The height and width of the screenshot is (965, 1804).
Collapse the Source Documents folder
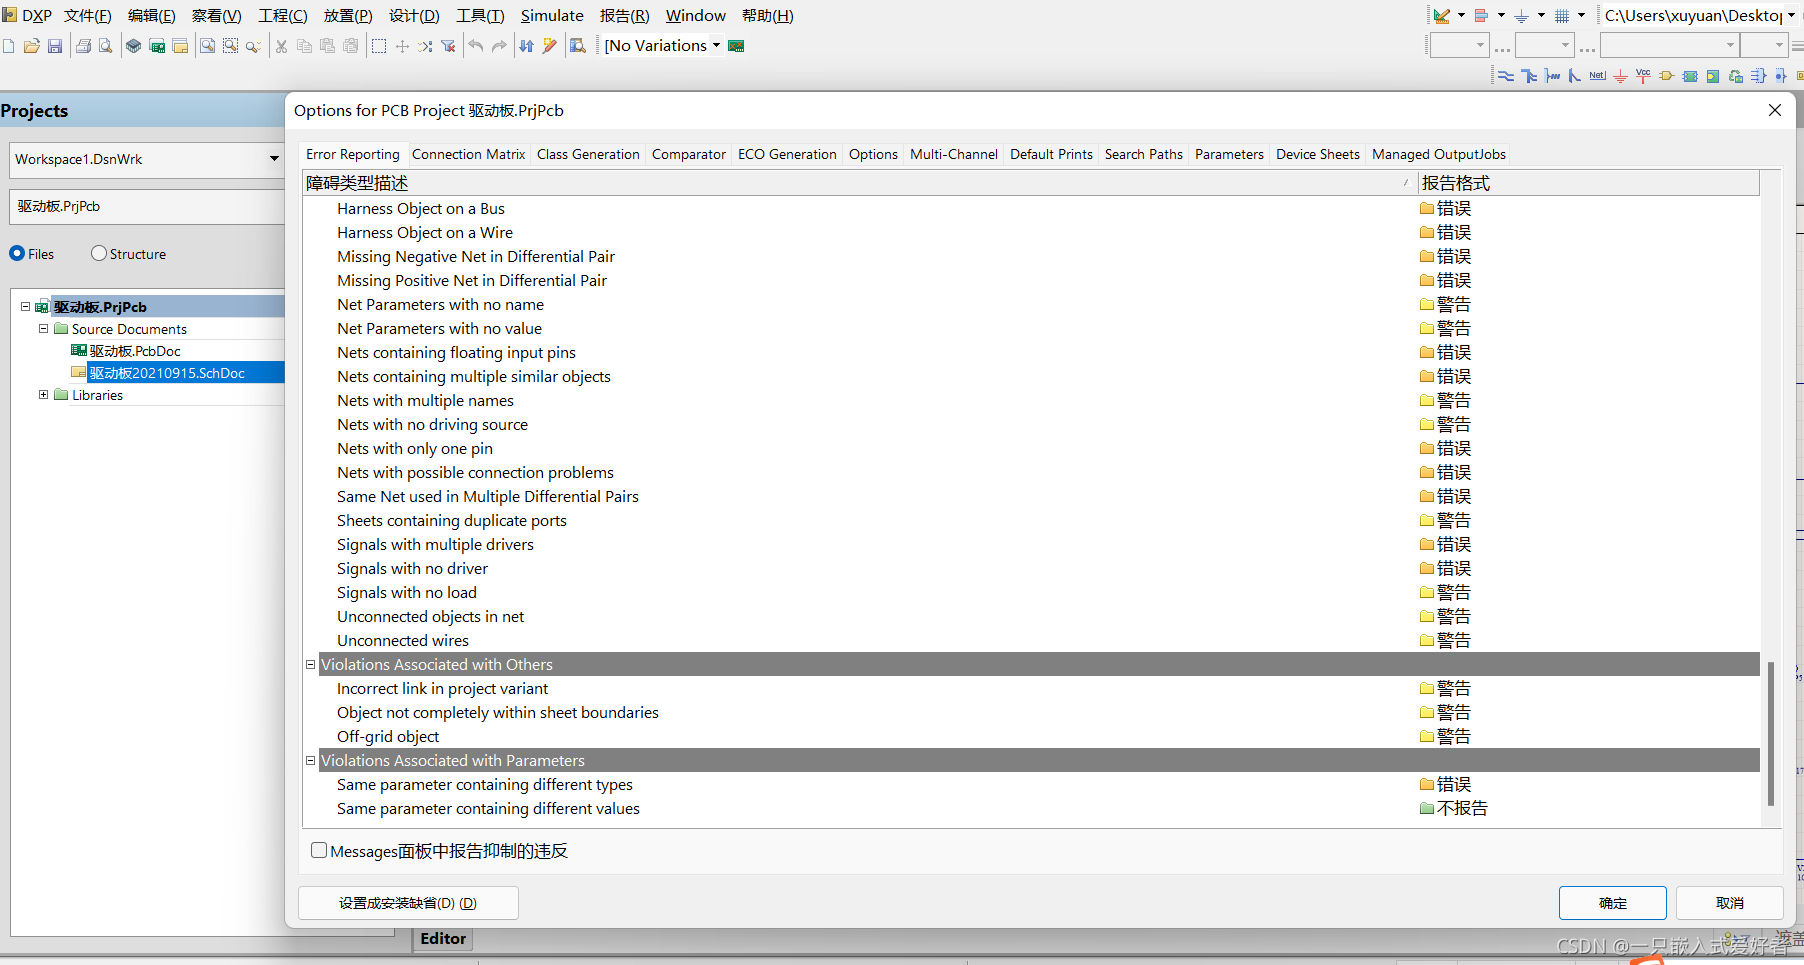coord(43,328)
